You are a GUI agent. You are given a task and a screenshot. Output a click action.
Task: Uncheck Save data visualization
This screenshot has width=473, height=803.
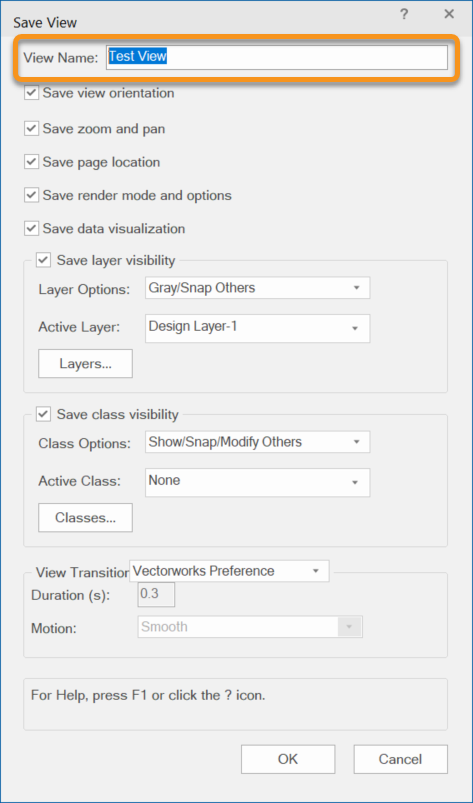pos(32,228)
